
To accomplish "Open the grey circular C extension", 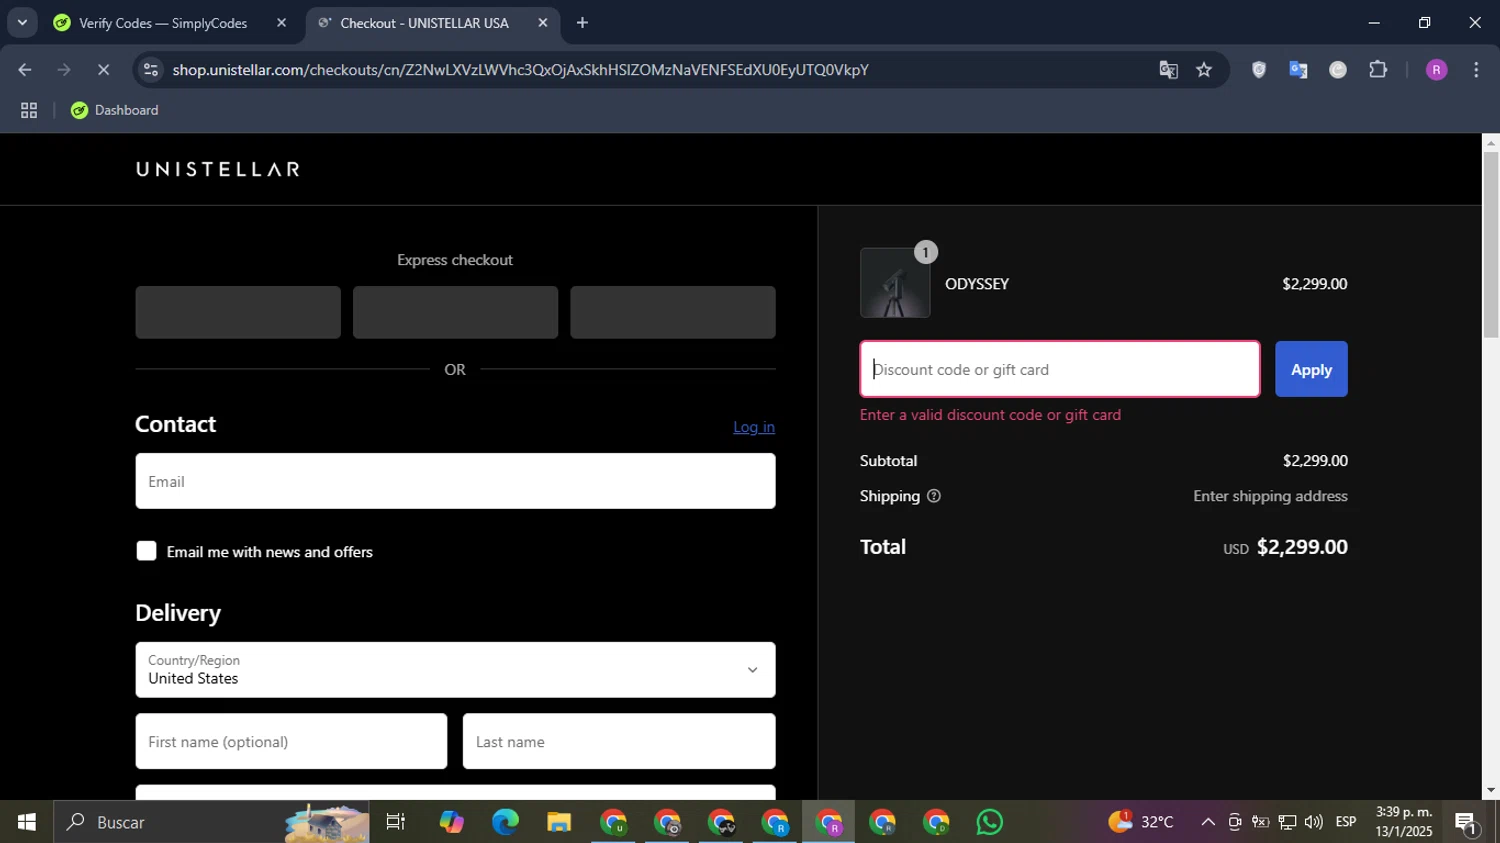I will point(1338,70).
